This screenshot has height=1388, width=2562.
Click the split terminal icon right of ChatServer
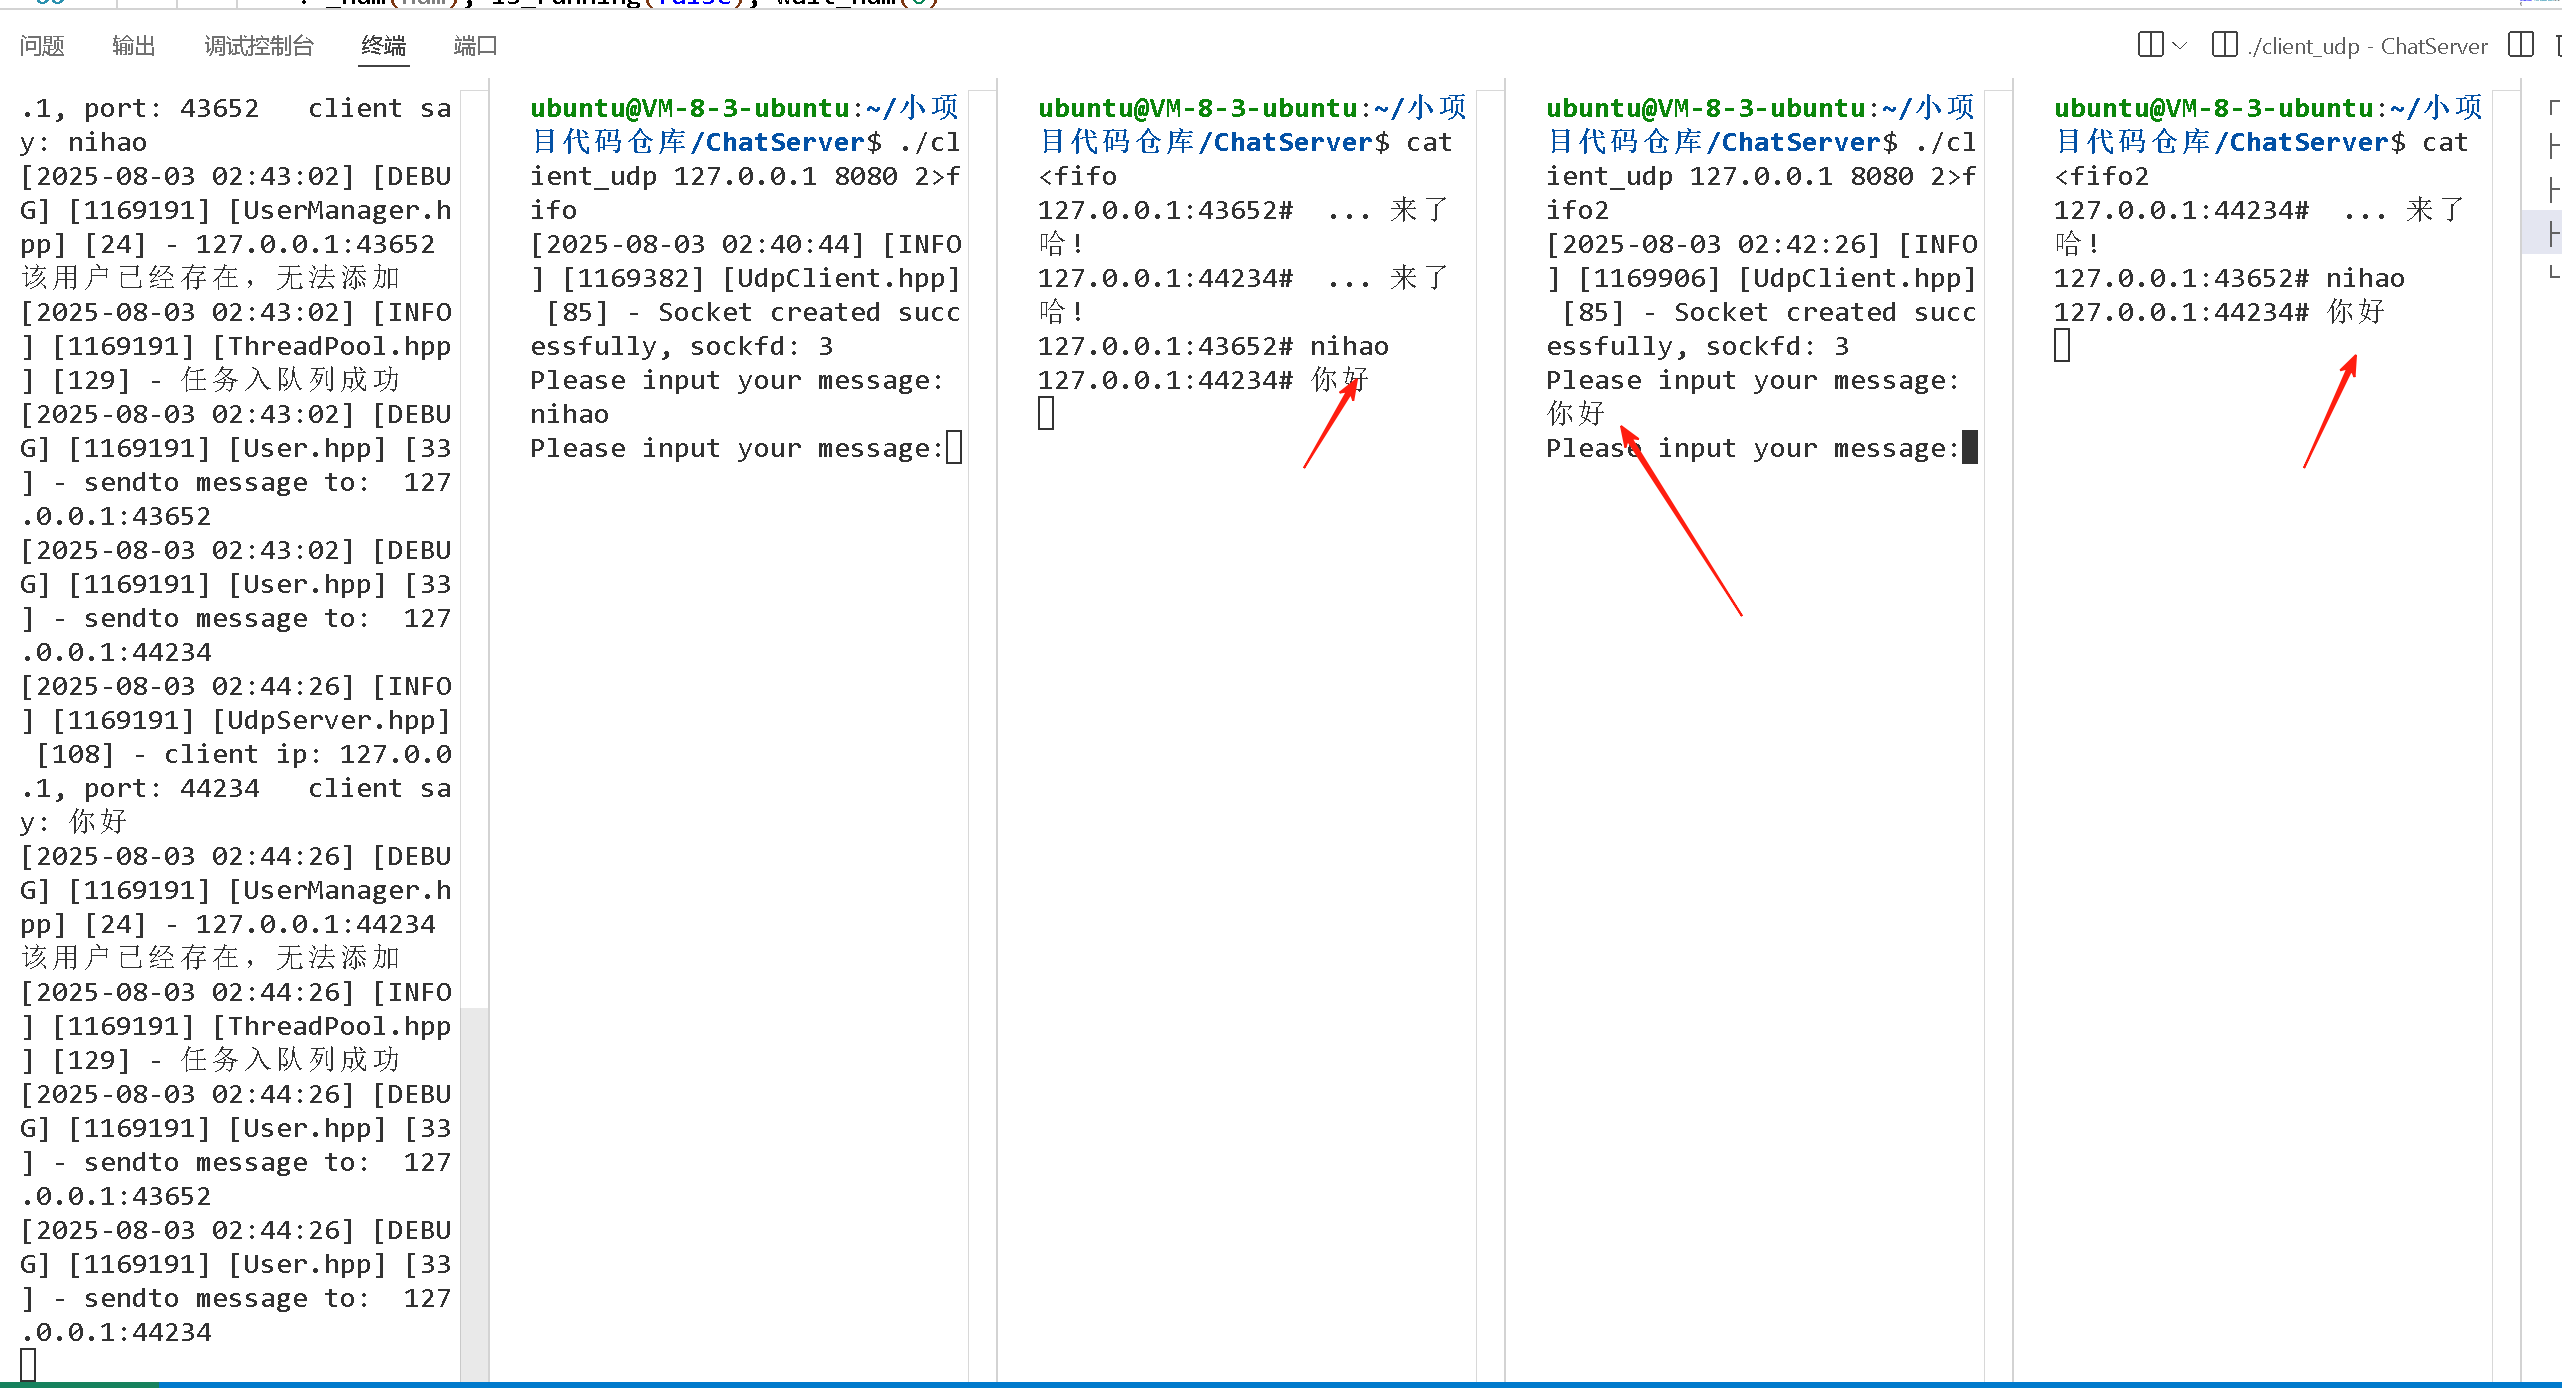pyautogui.click(x=2521, y=45)
